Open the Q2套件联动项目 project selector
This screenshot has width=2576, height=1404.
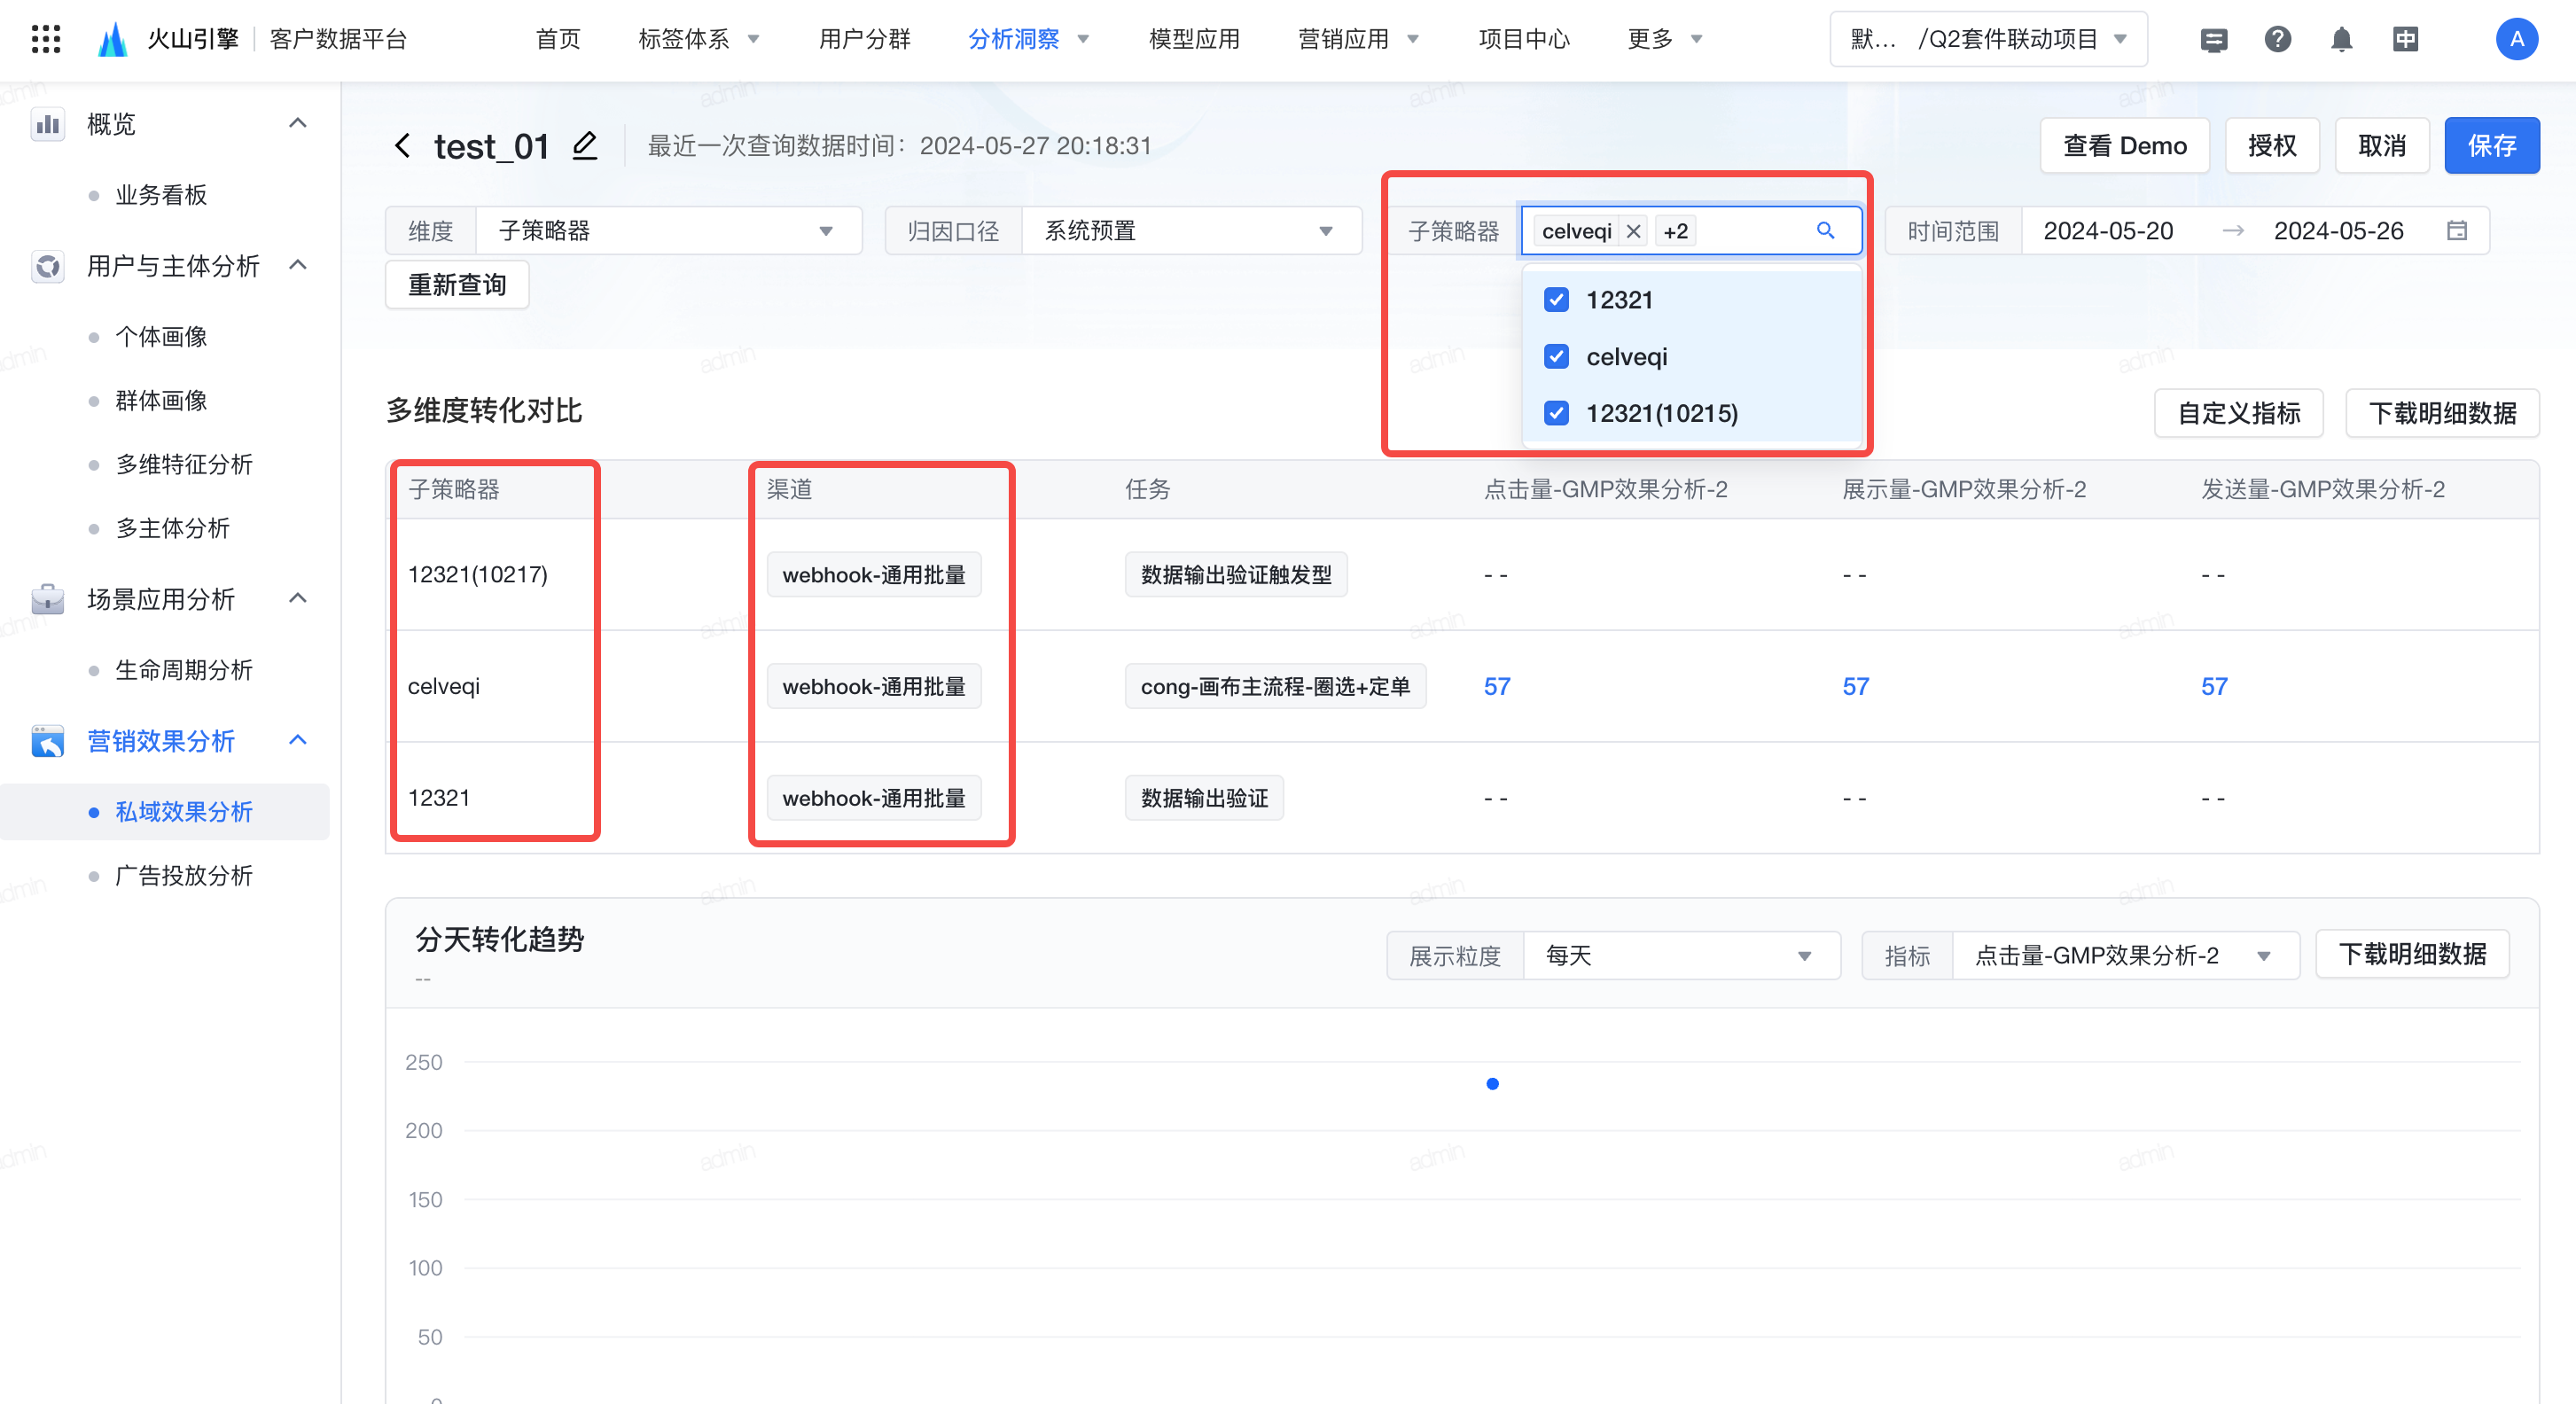(x=1988, y=39)
